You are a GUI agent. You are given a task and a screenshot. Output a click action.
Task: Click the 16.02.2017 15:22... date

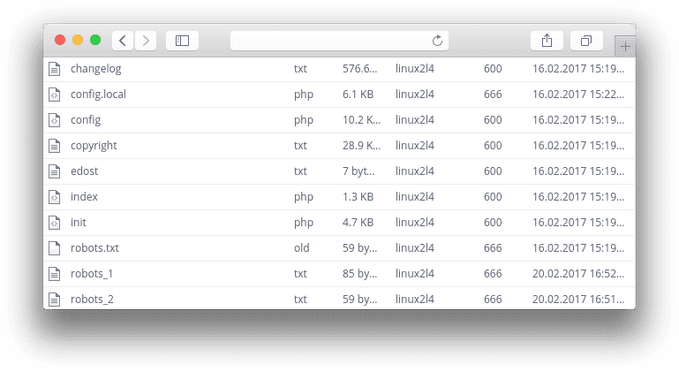pos(578,94)
